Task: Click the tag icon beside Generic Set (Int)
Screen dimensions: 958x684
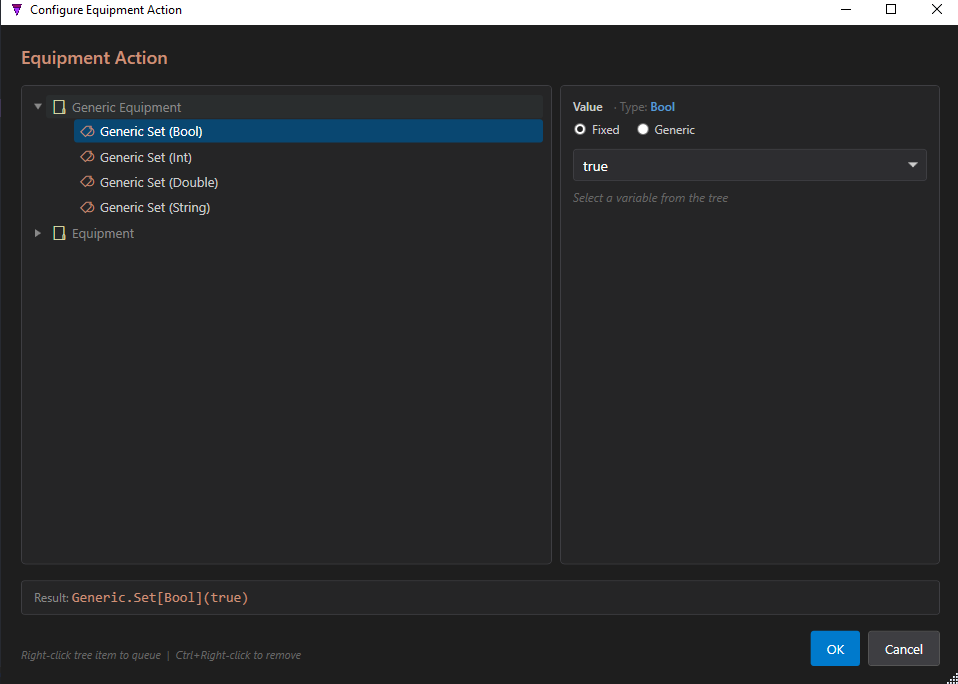Action: (87, 157)
